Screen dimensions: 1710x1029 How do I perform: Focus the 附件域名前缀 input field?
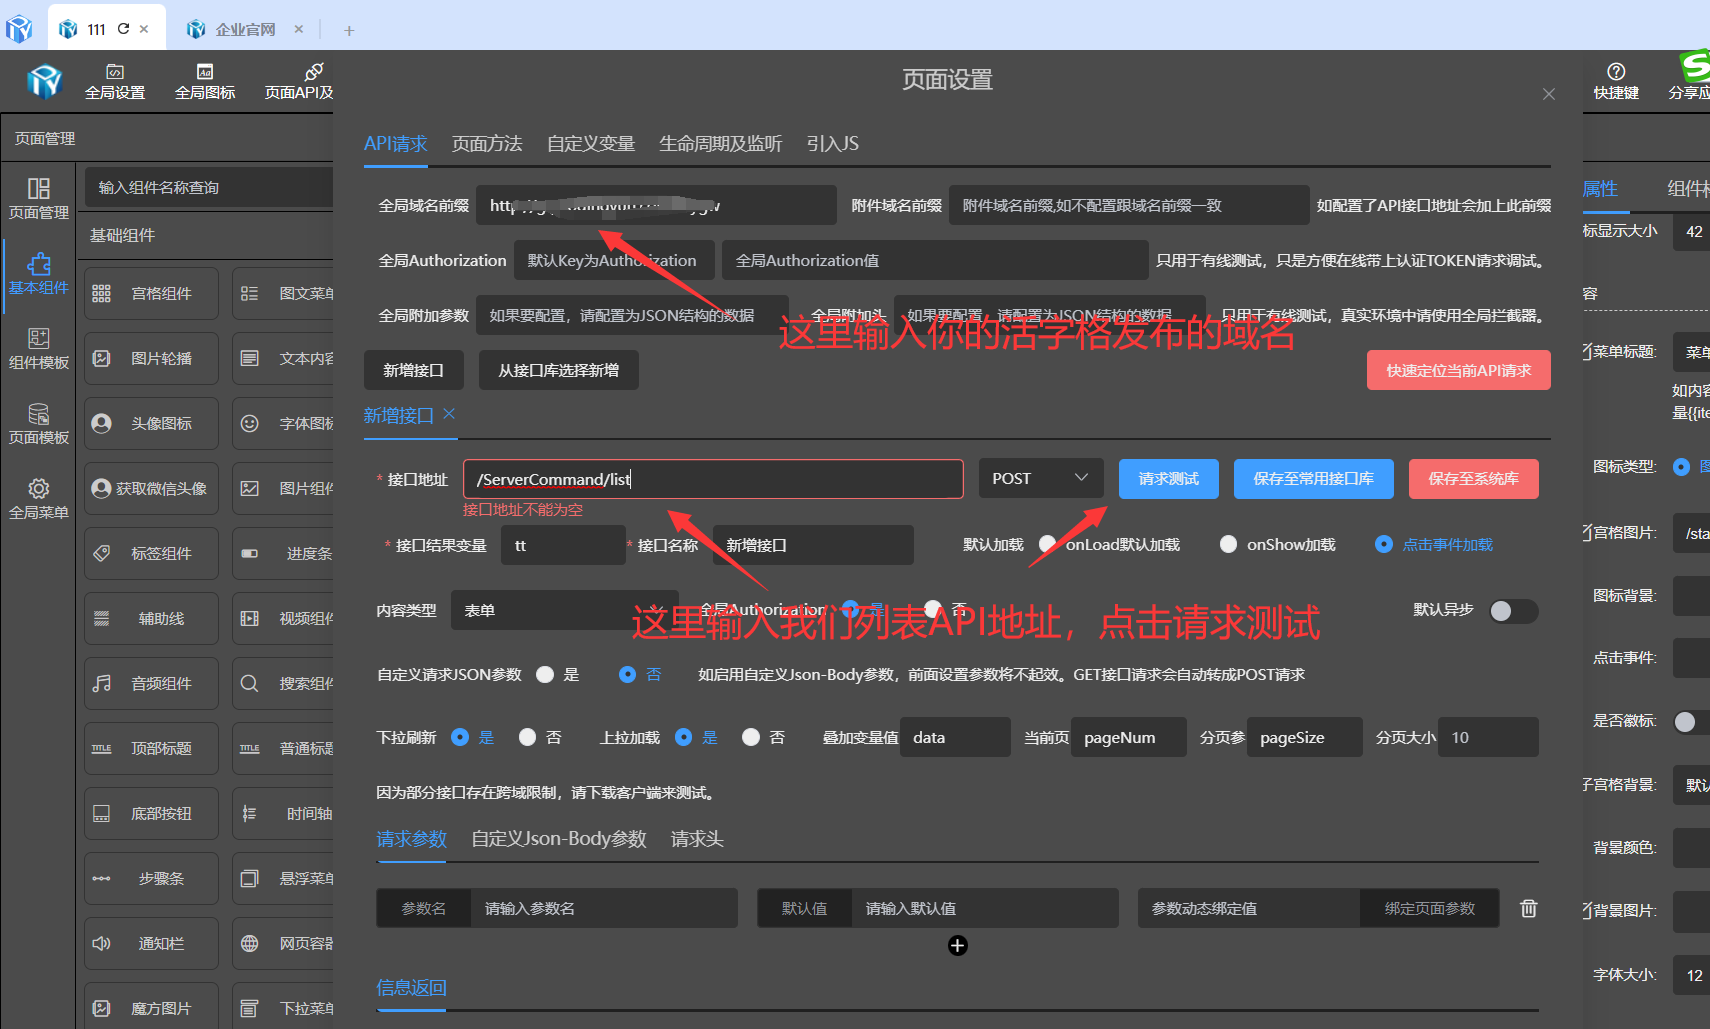coord(1129,205)
